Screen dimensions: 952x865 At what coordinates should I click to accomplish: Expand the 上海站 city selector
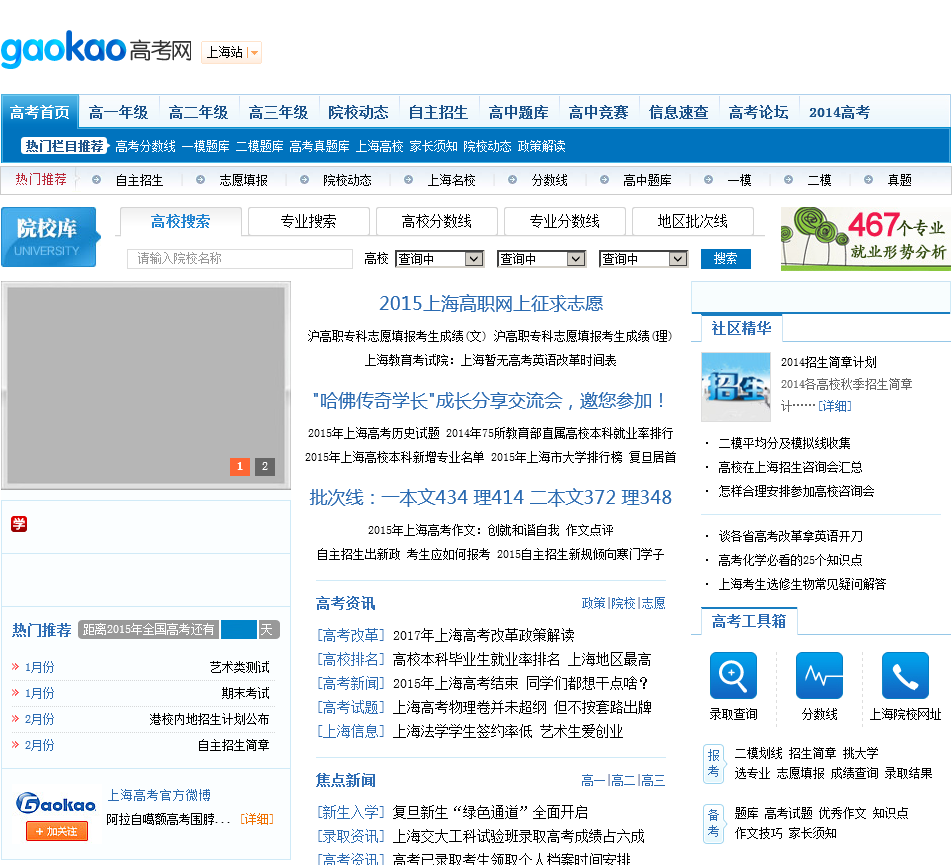231,52
